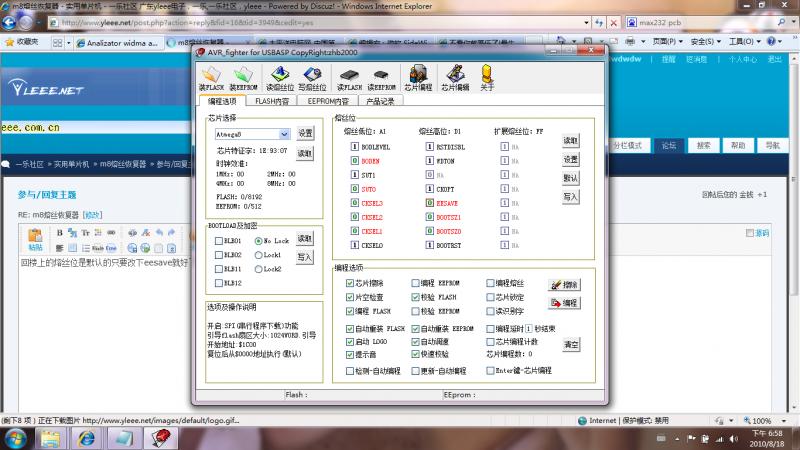Click the 擦除 erase button
This screenshot has height=450, width=800.
click(x=564, y=285)
